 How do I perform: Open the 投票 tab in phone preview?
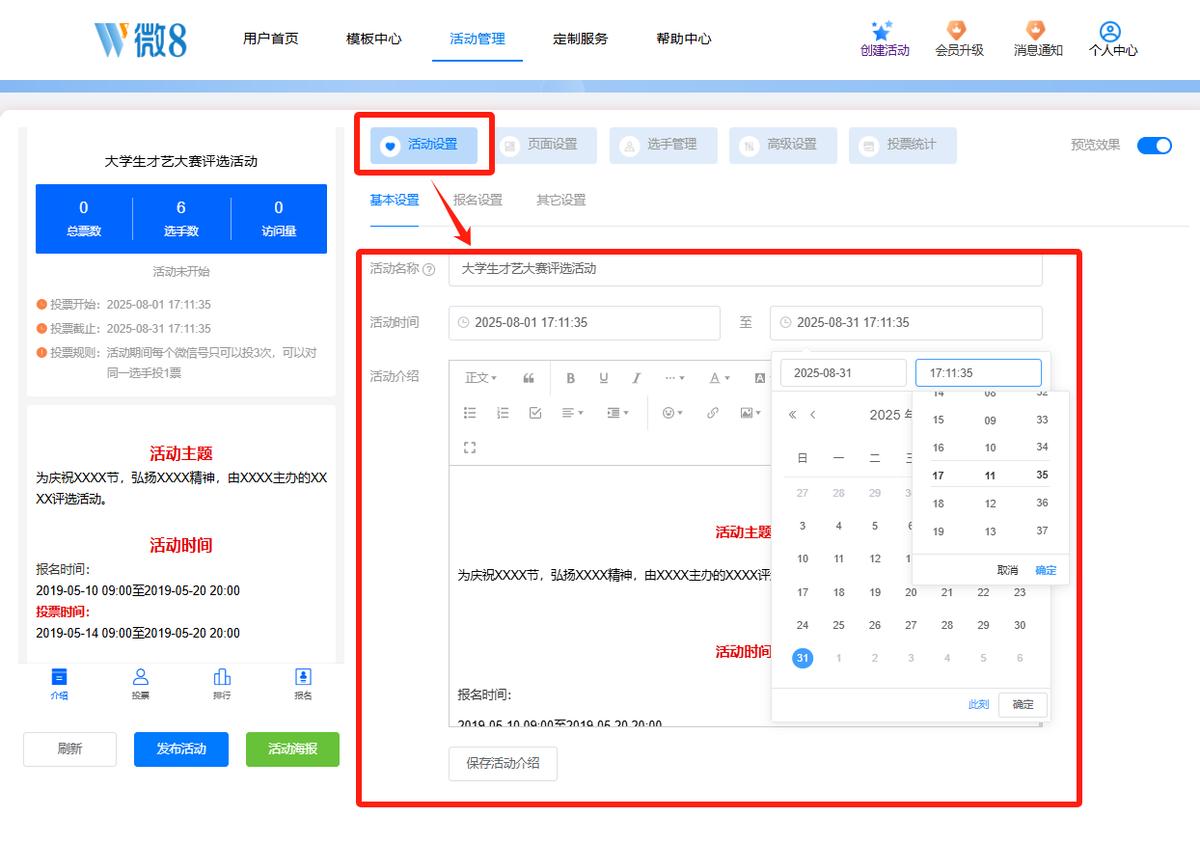click(x=141, y=683)
